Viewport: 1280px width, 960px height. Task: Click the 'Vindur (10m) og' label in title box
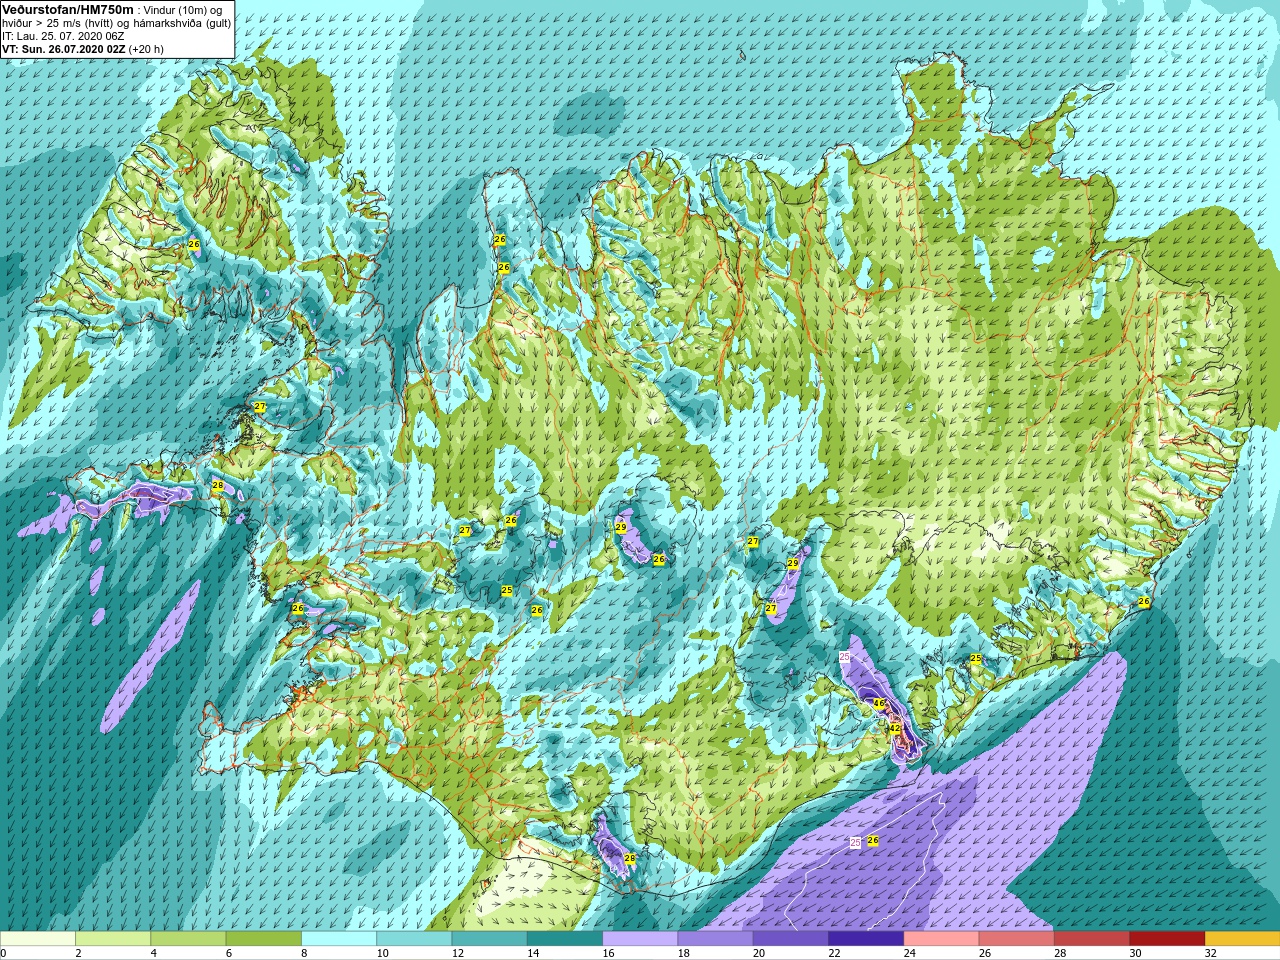coord(185,9)
